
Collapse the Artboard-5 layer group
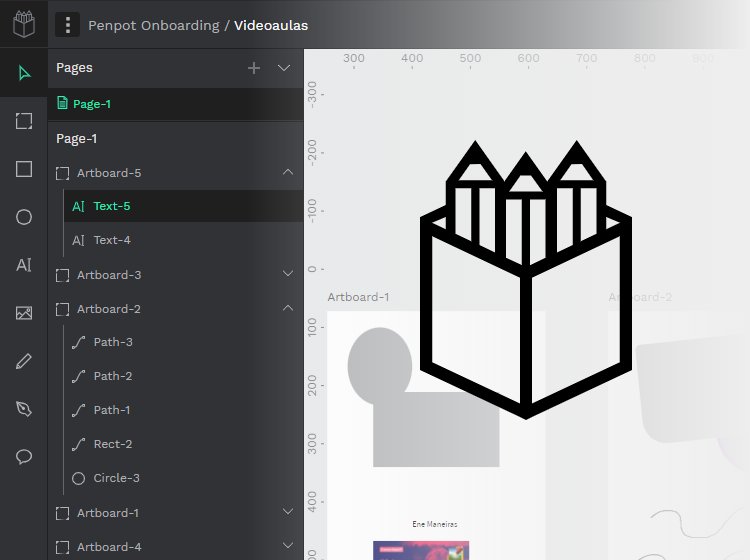[288, 173]
